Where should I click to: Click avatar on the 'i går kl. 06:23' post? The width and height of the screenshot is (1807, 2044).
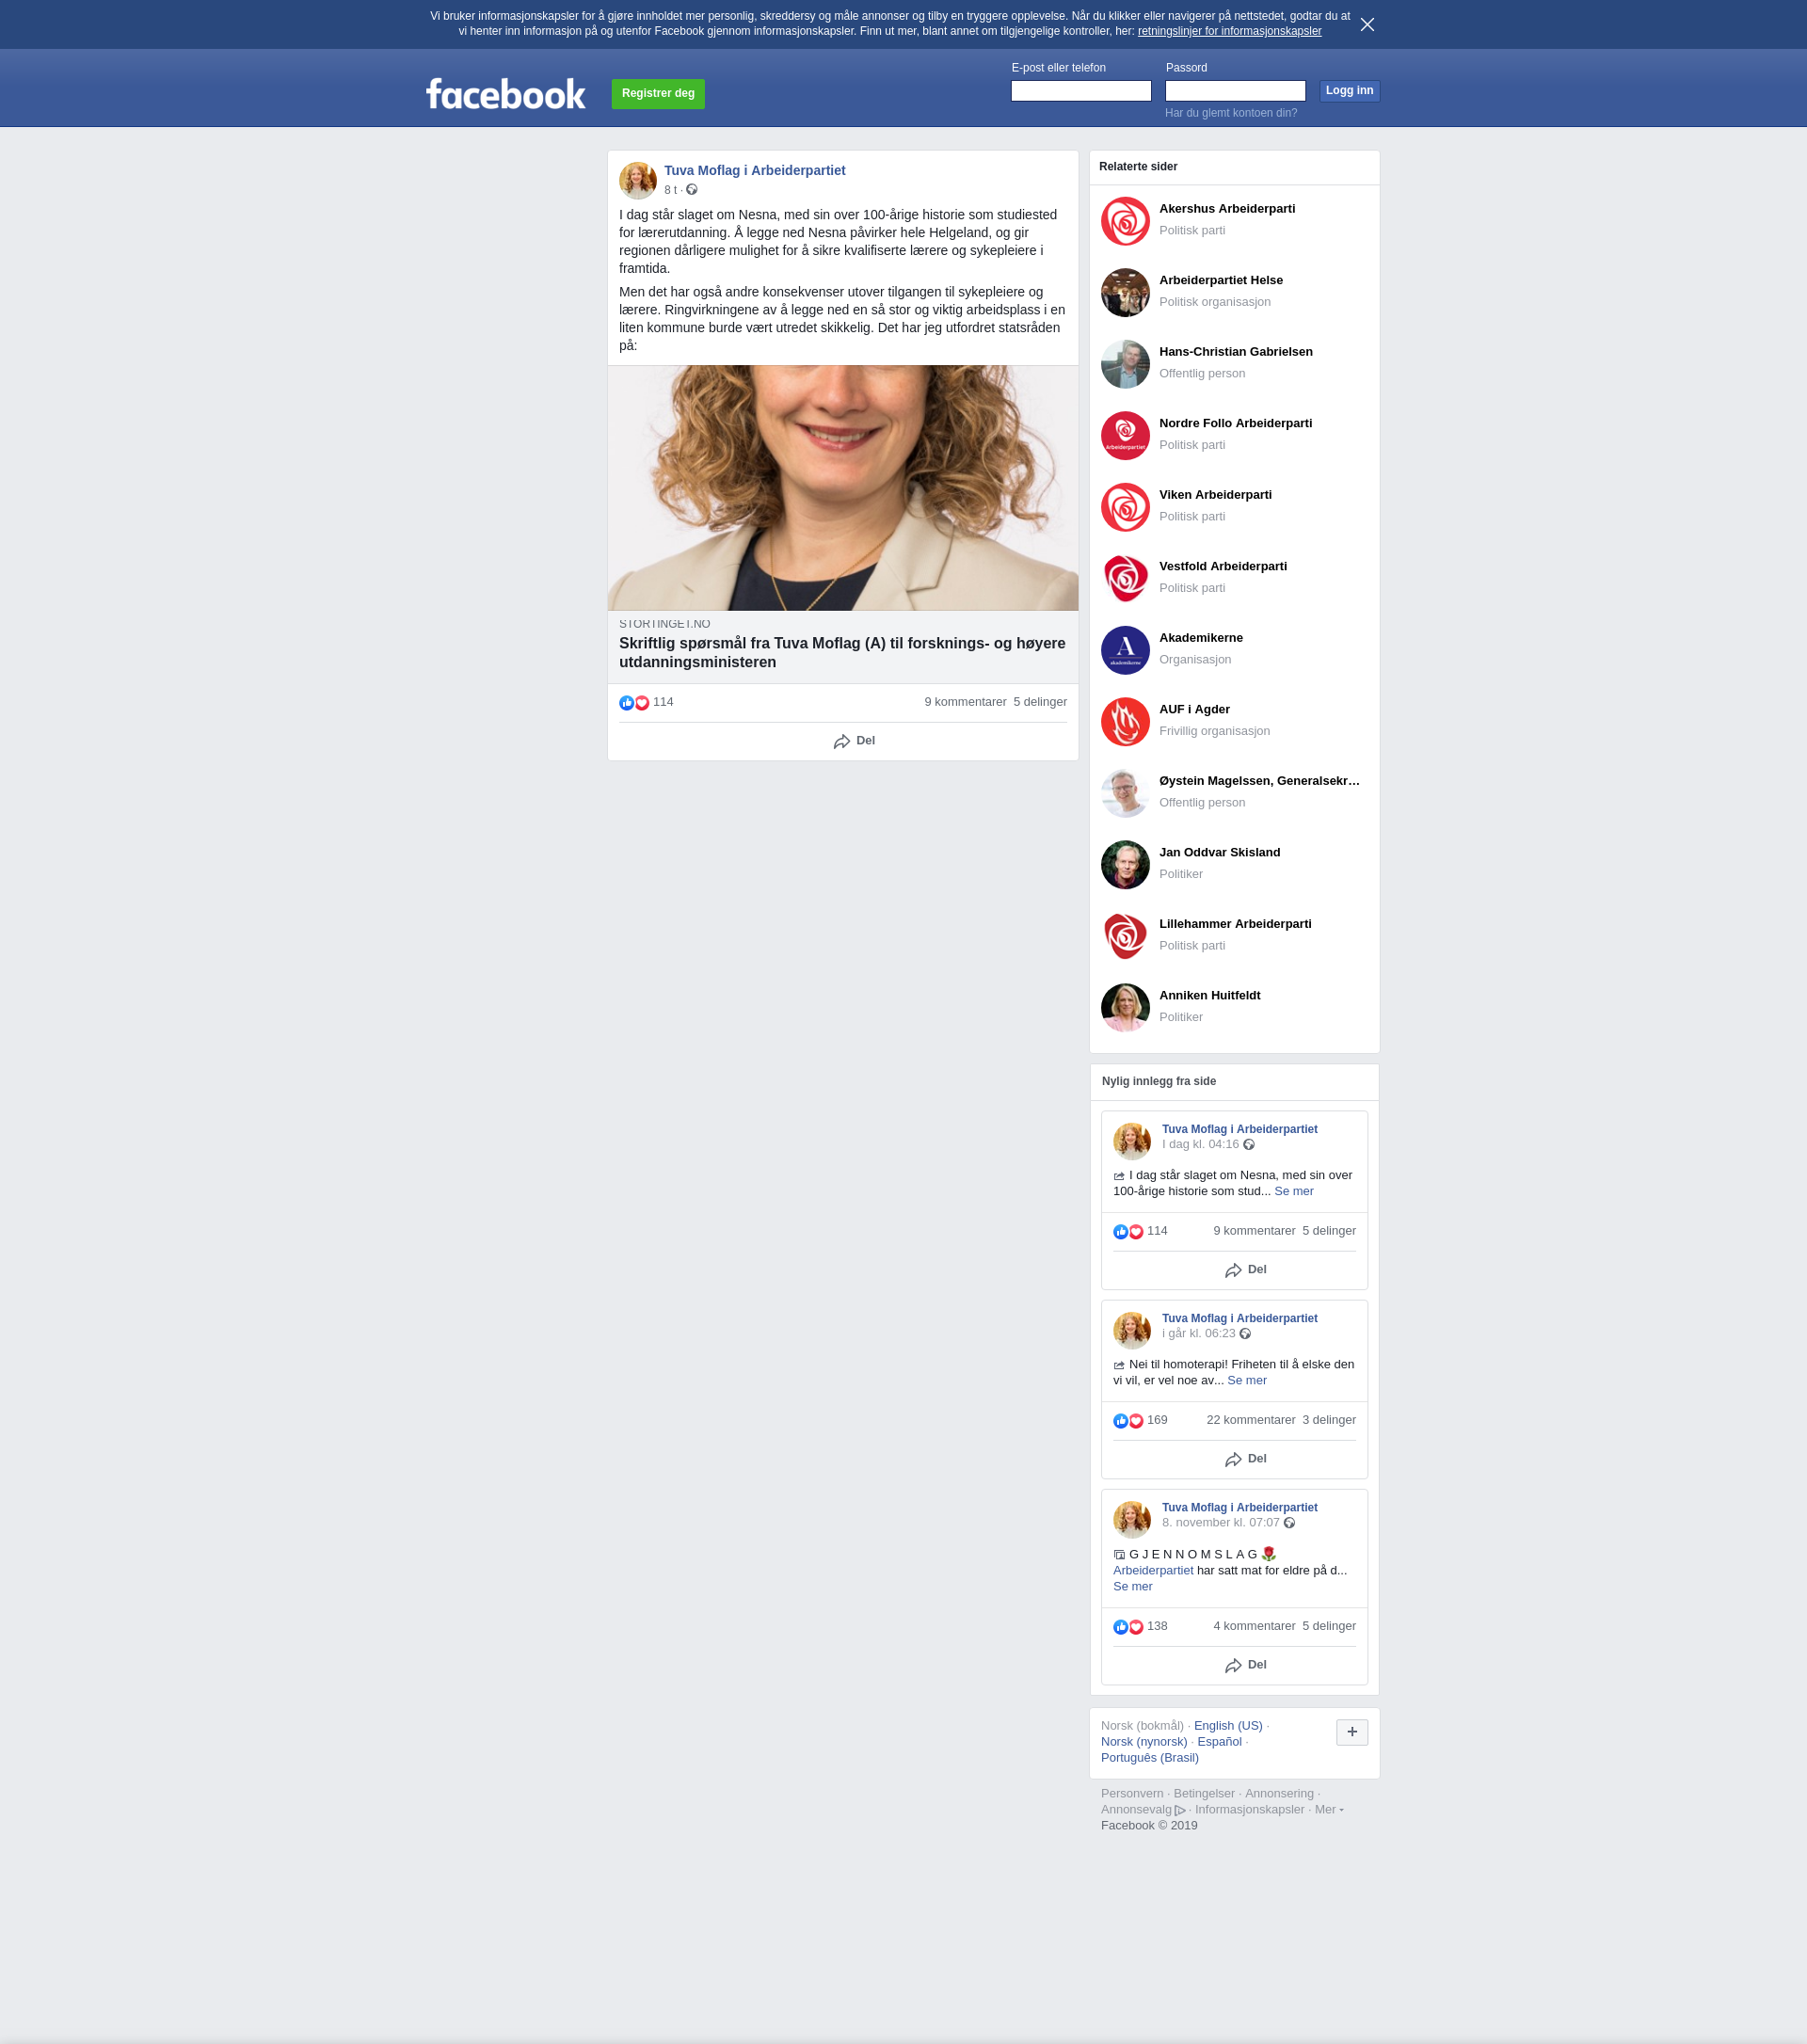click(1132, 1330)
